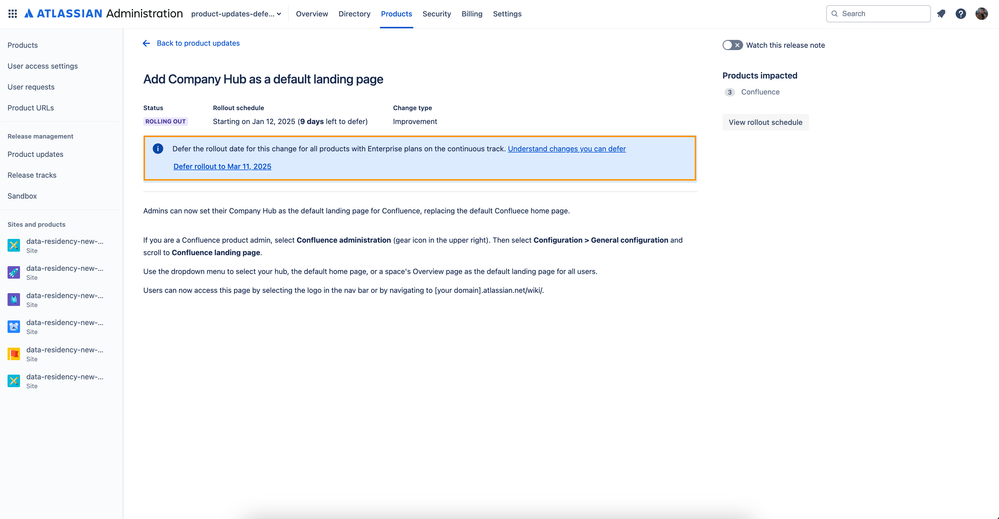
Task: Open the notifications megaphone icon
Action: pyautogui.click(x=941, y=13)
